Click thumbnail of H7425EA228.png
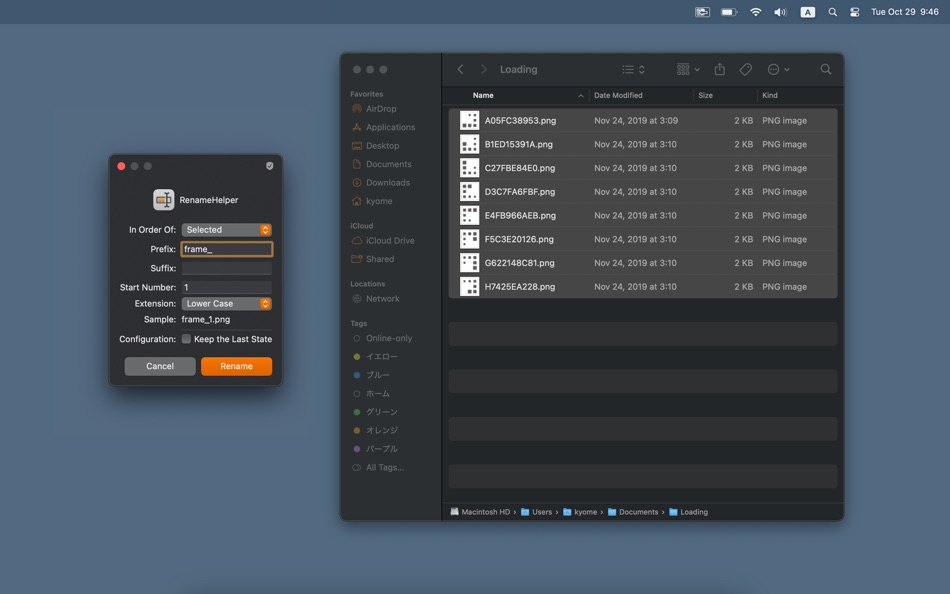This screenshot has width=950, height=594. tap(470, 286)
